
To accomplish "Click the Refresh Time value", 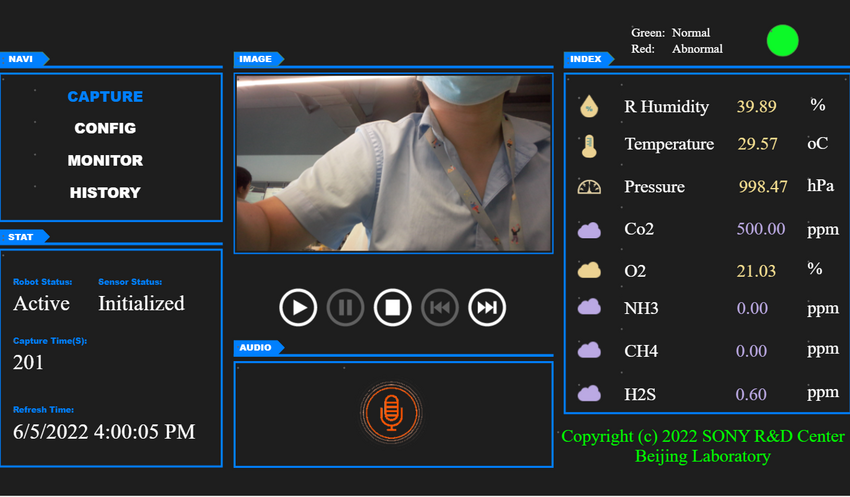I will [104, 432].
